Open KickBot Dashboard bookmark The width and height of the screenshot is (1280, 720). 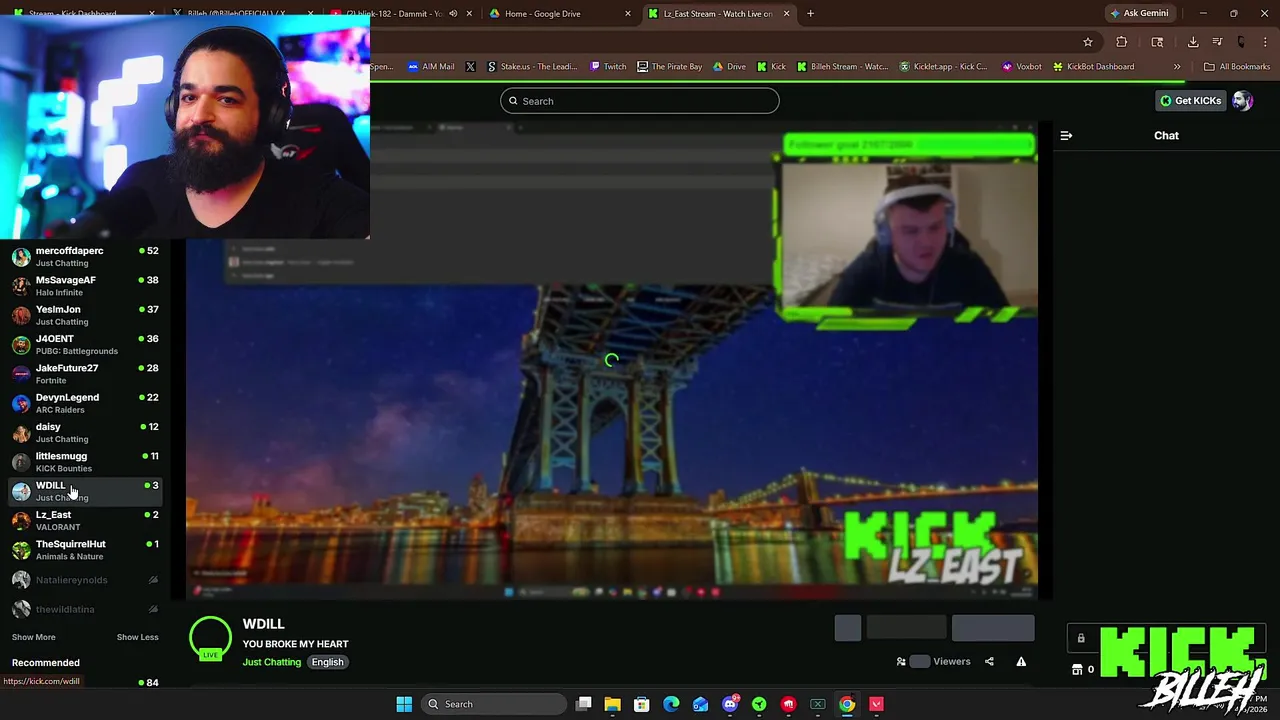[1093, 67]
